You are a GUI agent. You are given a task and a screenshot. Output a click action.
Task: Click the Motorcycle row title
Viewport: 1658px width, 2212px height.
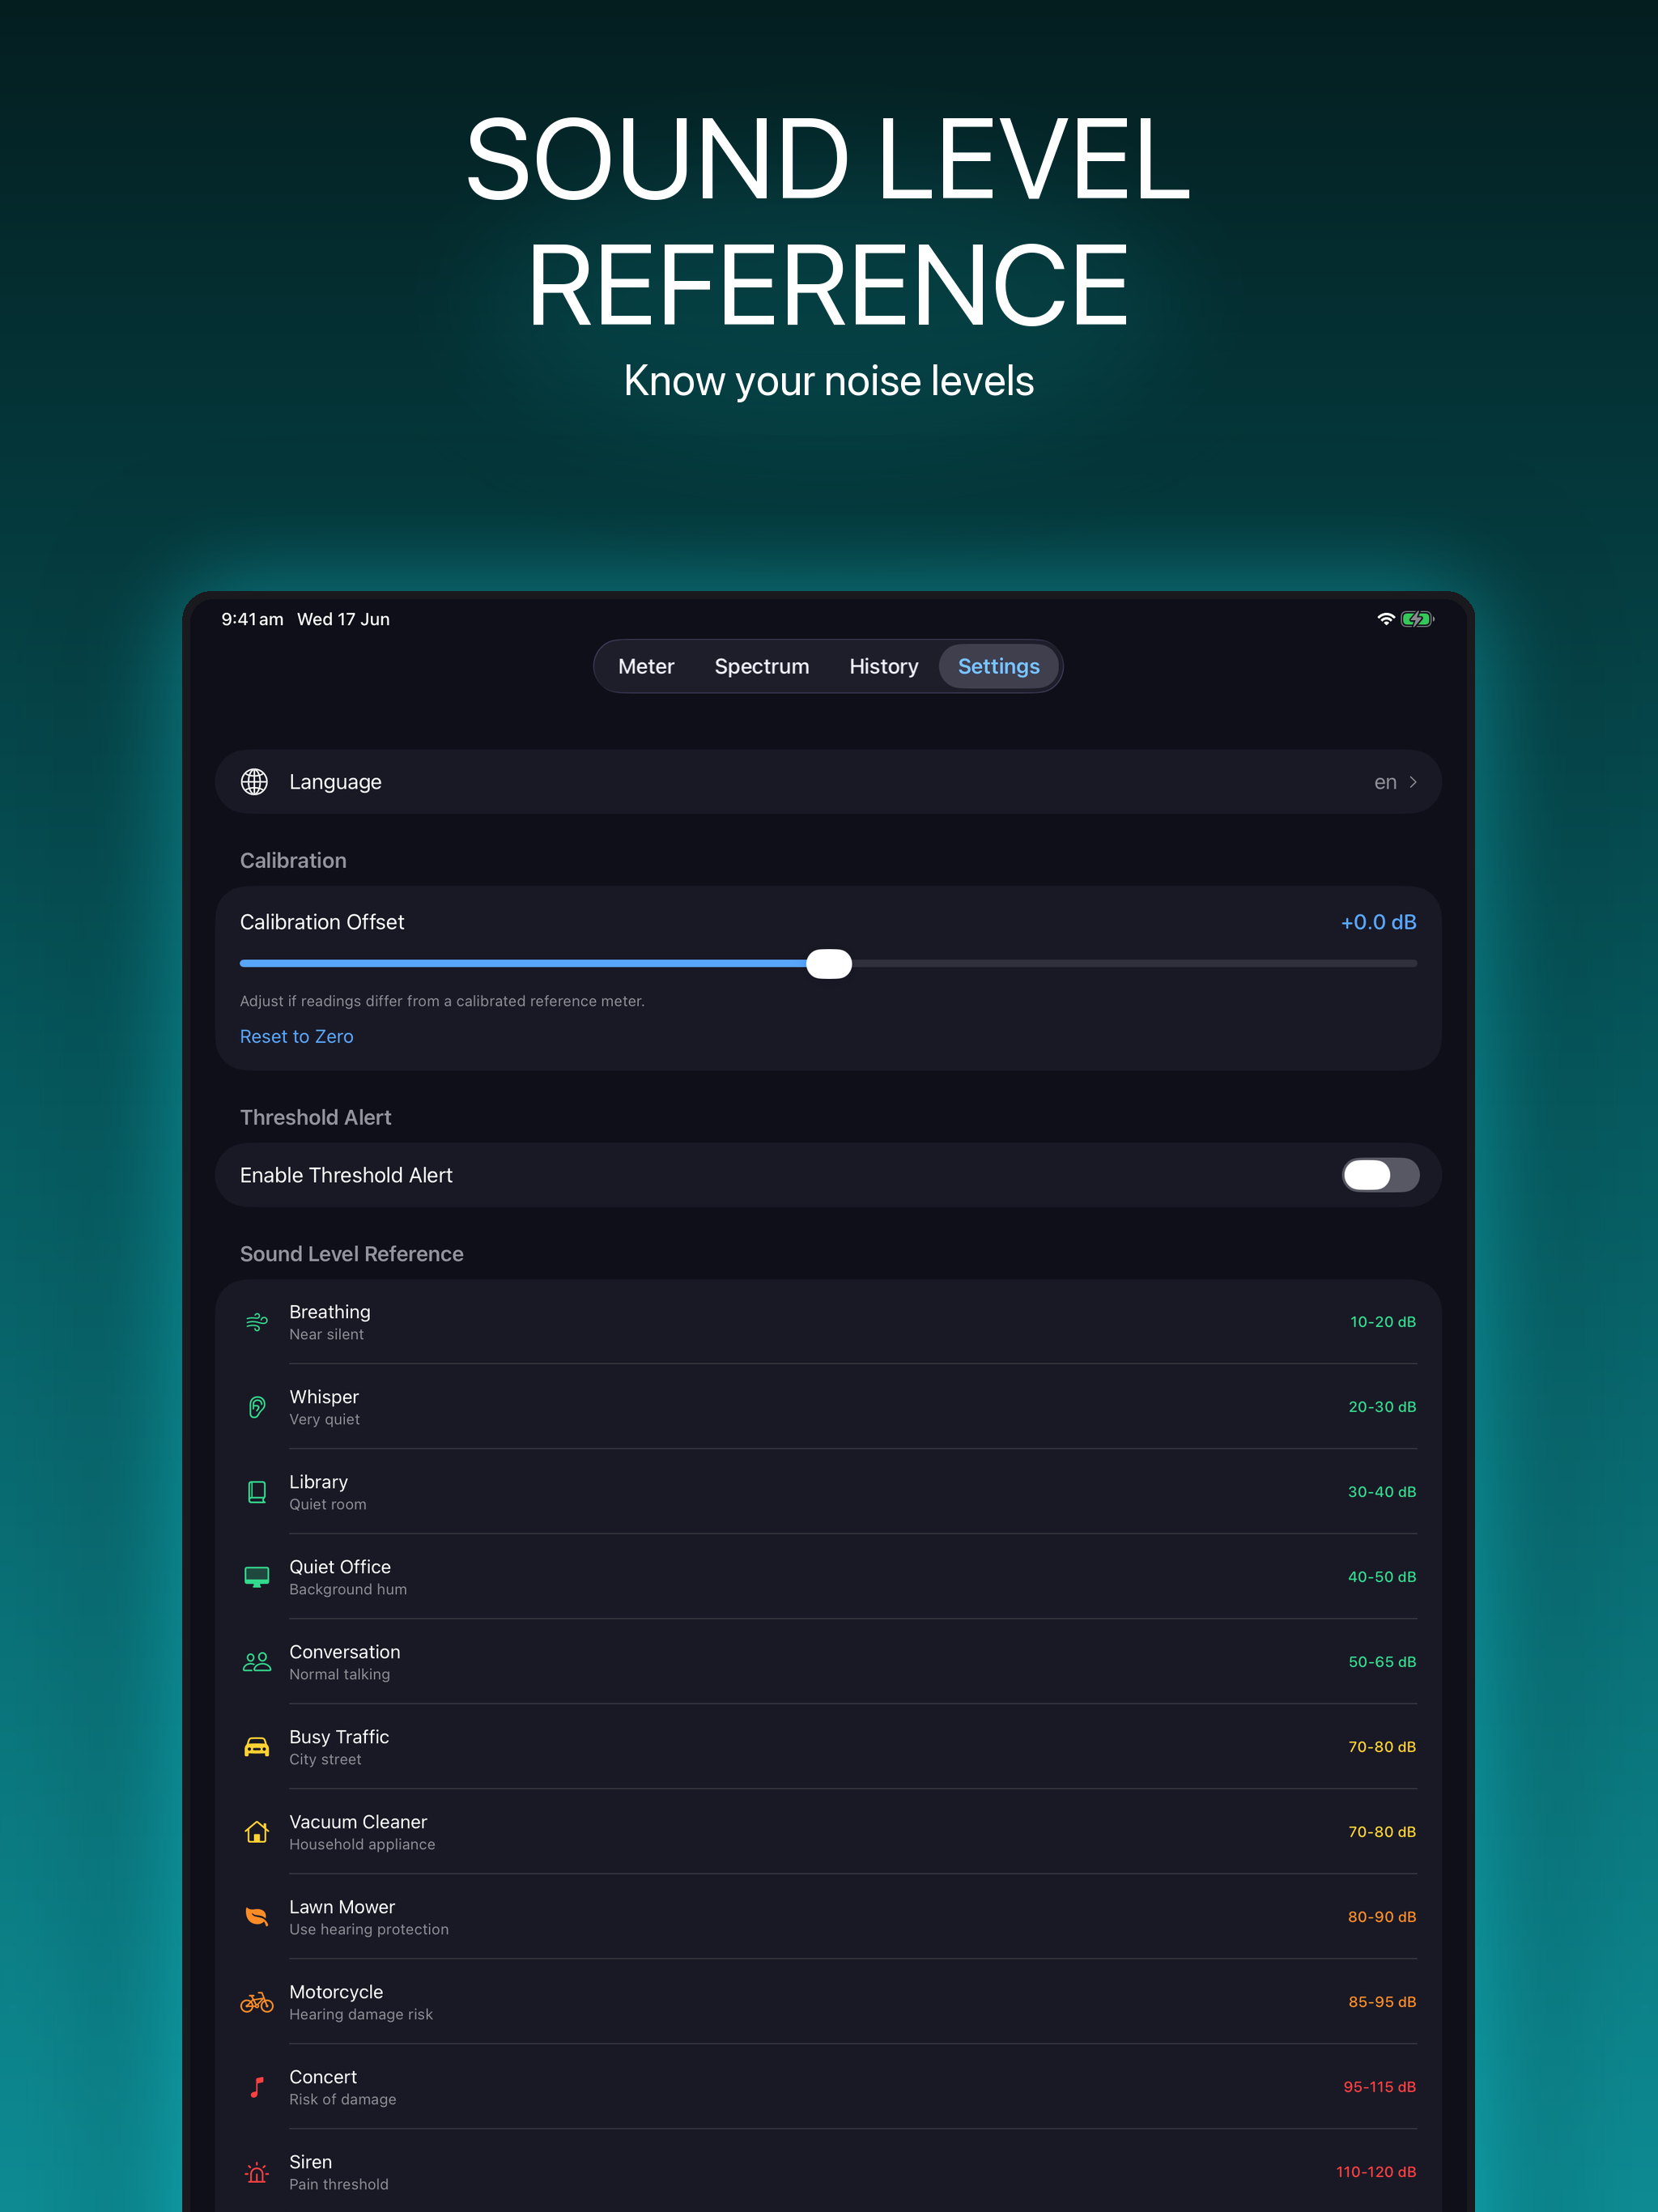(x=336, y=1992)
